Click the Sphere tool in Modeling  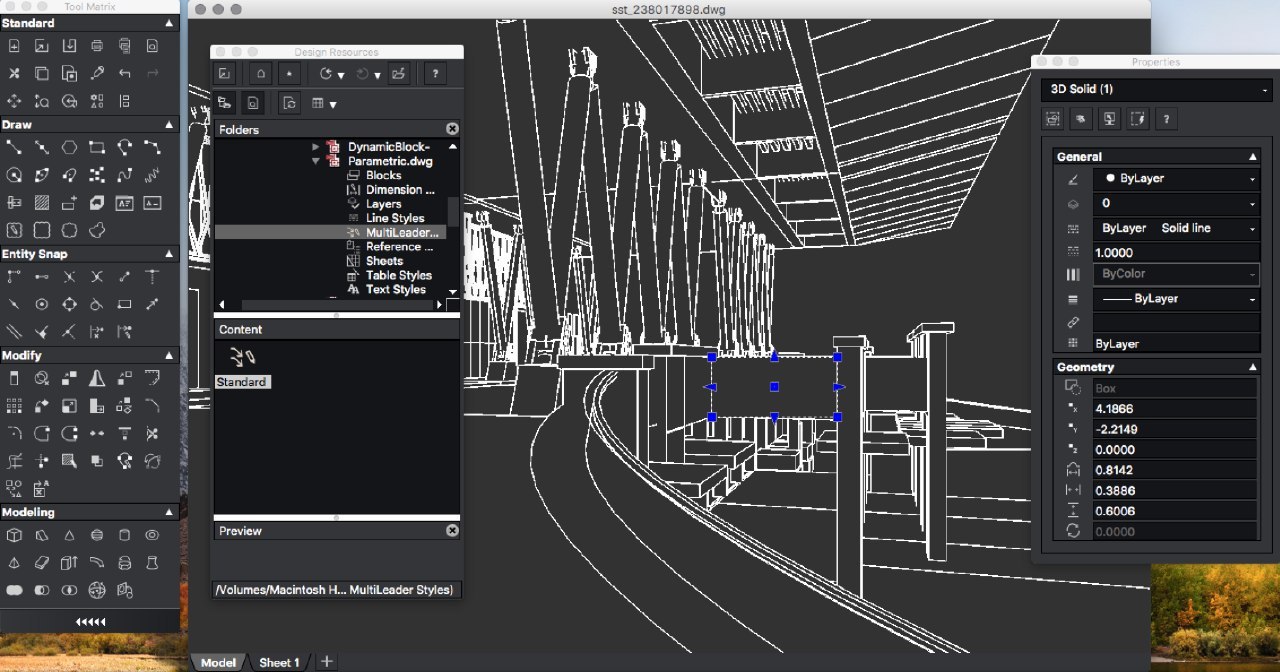tap(97, 535)
